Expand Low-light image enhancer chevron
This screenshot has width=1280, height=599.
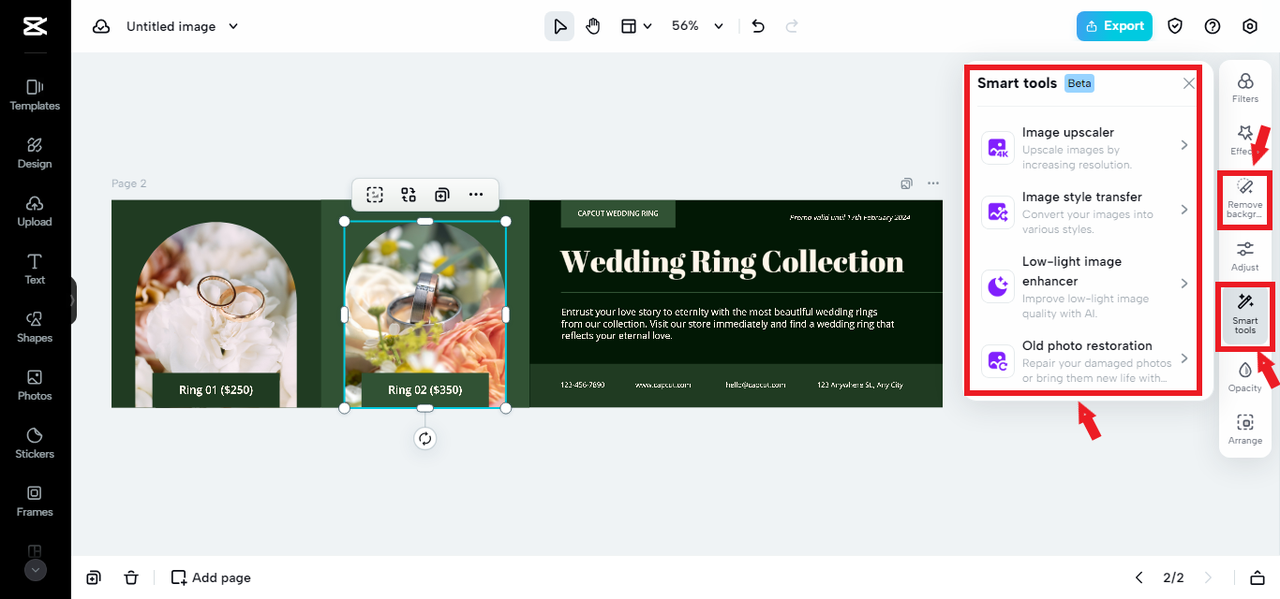coord(1184,284)
